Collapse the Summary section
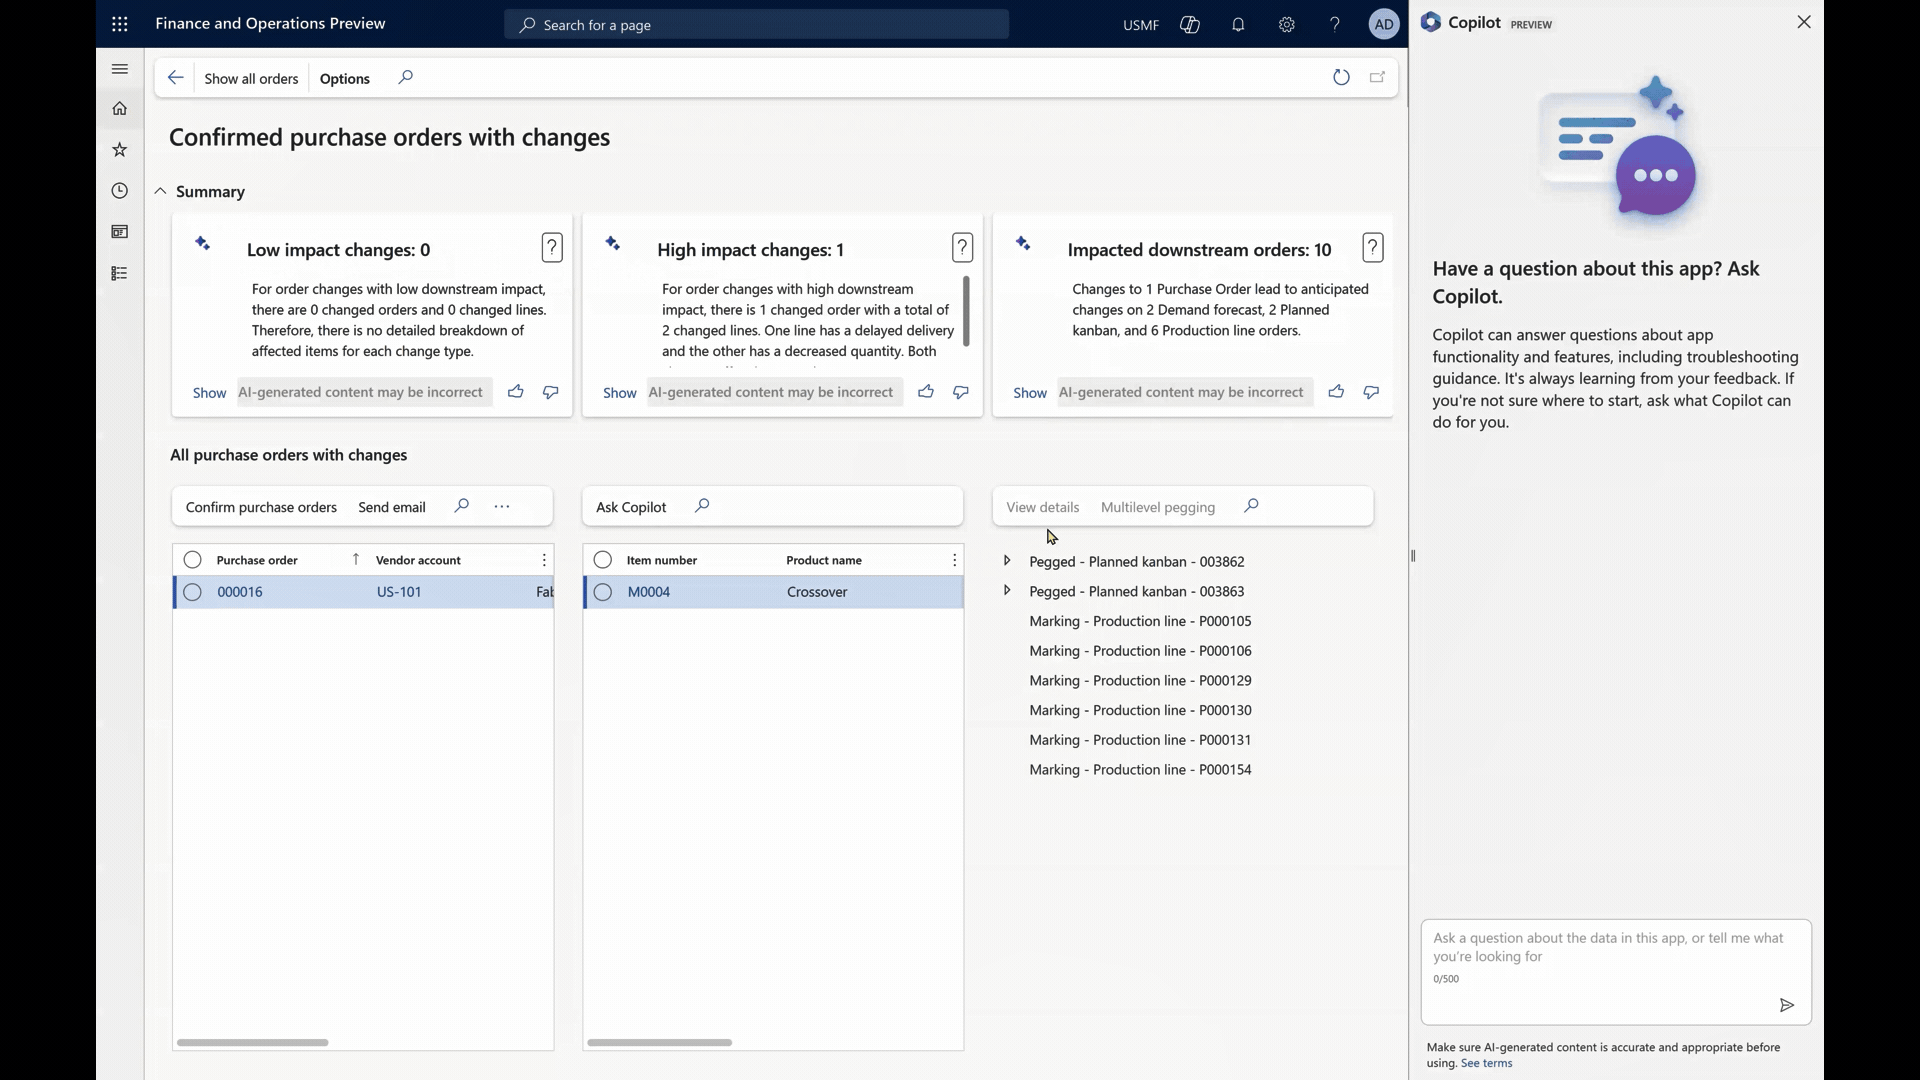Screen dimensions: 1920x1080 [x=160, y=192]
